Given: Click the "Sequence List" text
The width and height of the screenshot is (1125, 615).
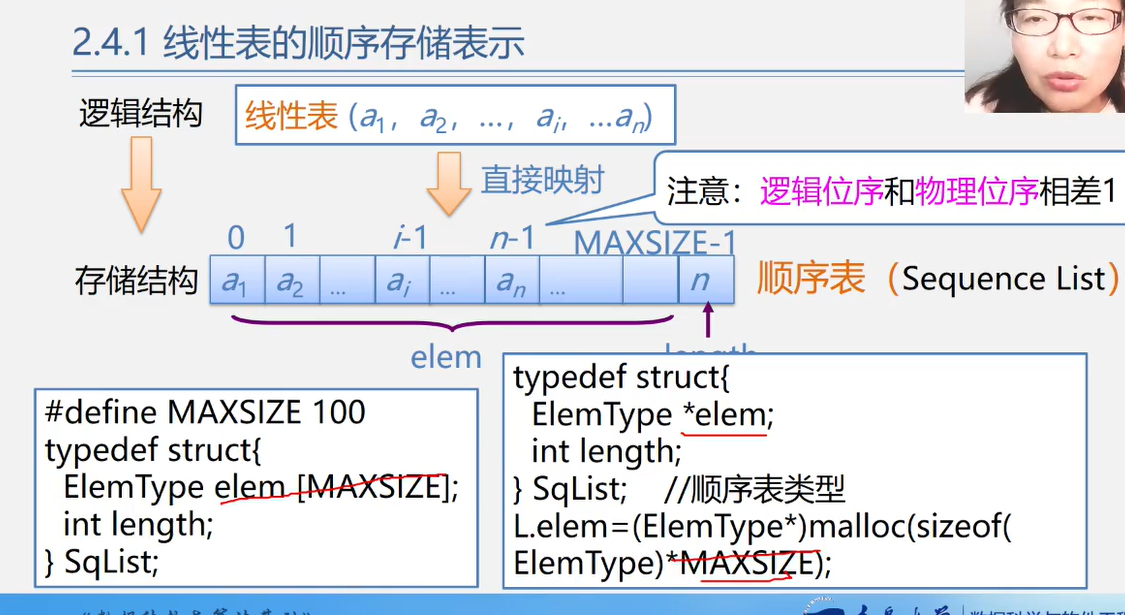Looking at the screenshot, I should tap(1003, 278).
